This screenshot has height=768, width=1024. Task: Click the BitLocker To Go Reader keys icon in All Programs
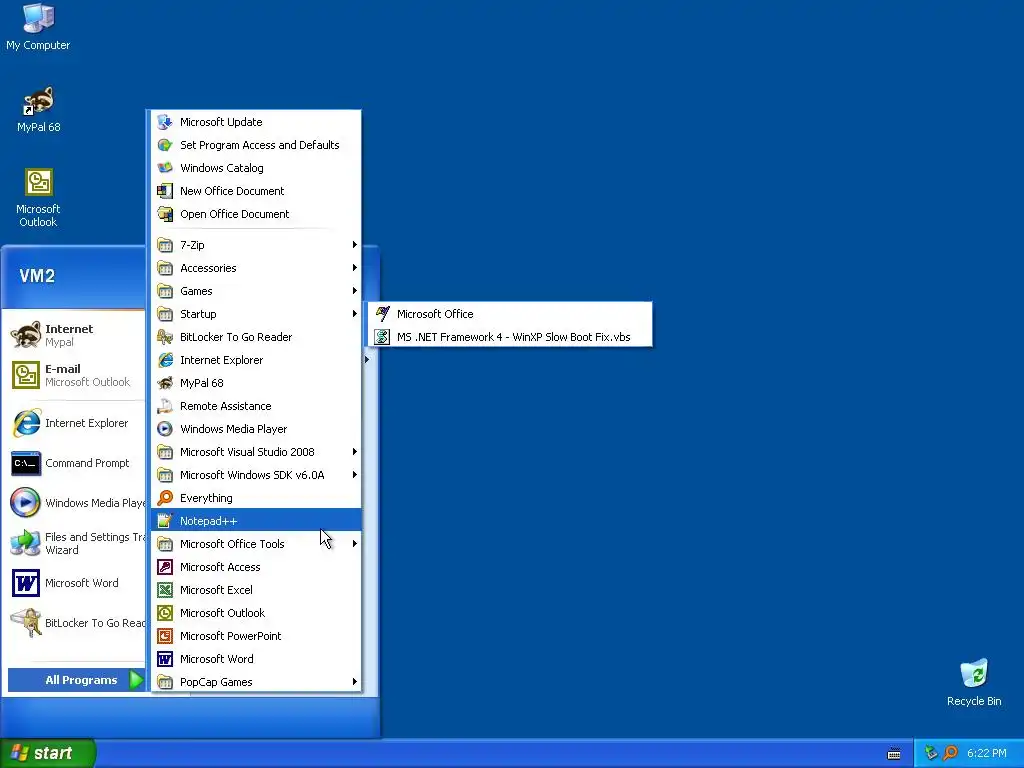(x=165, y=337)
